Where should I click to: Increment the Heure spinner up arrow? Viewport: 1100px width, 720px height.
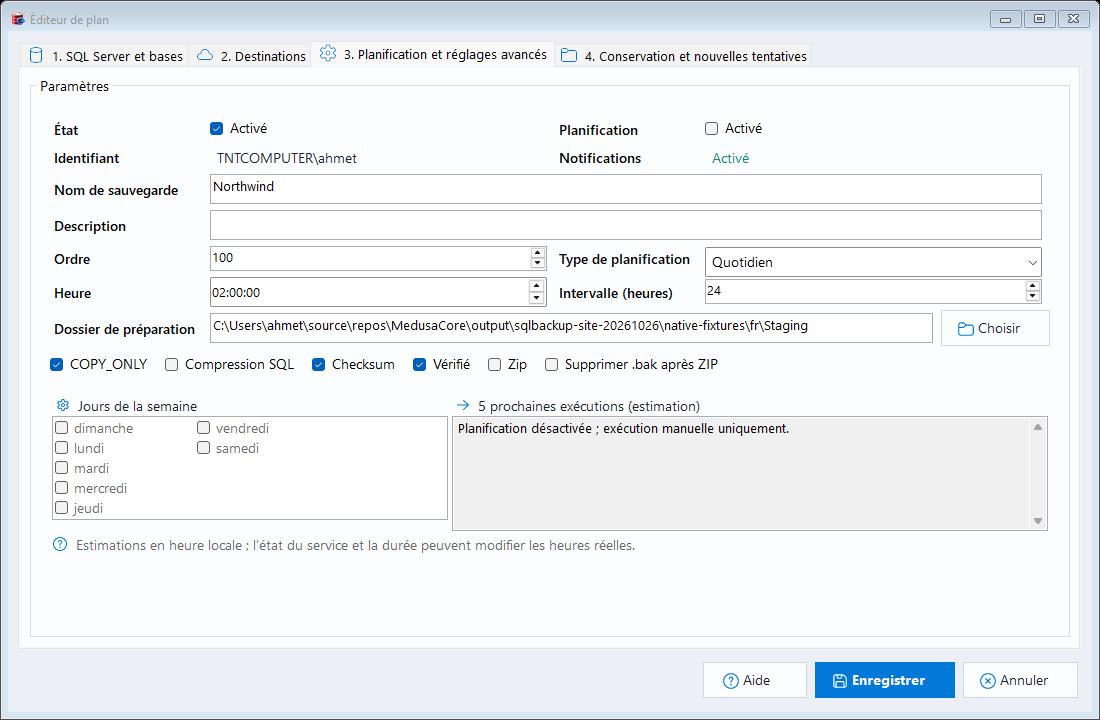537,286
